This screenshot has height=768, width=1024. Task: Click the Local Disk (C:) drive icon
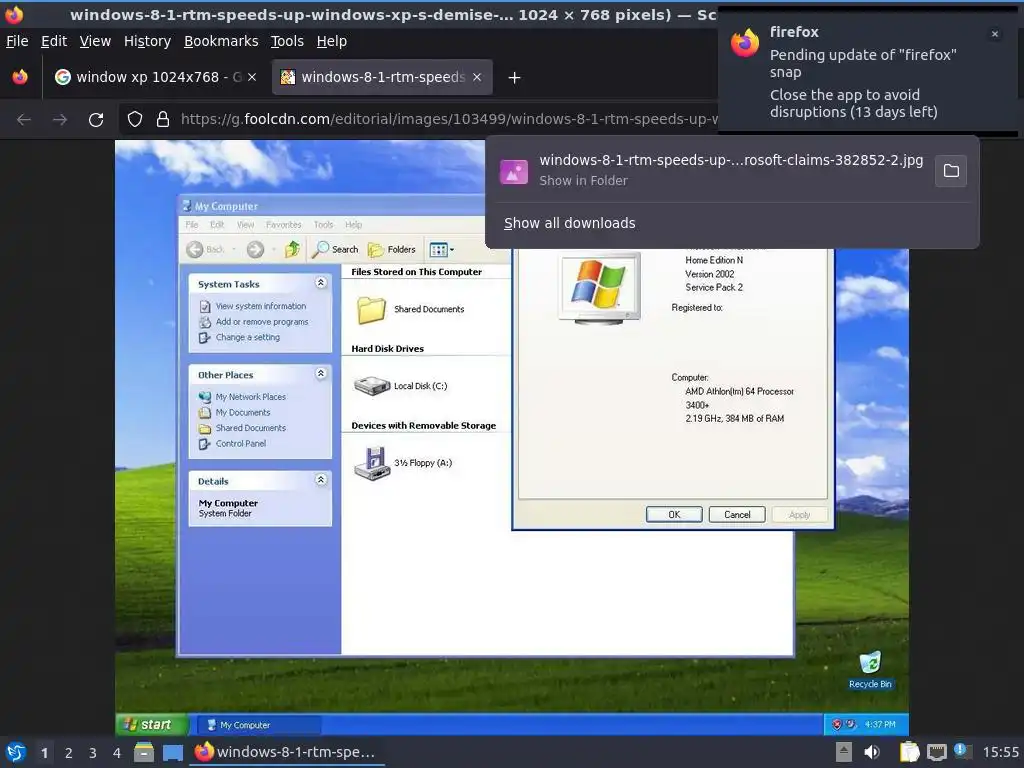[x=372, y=385]
